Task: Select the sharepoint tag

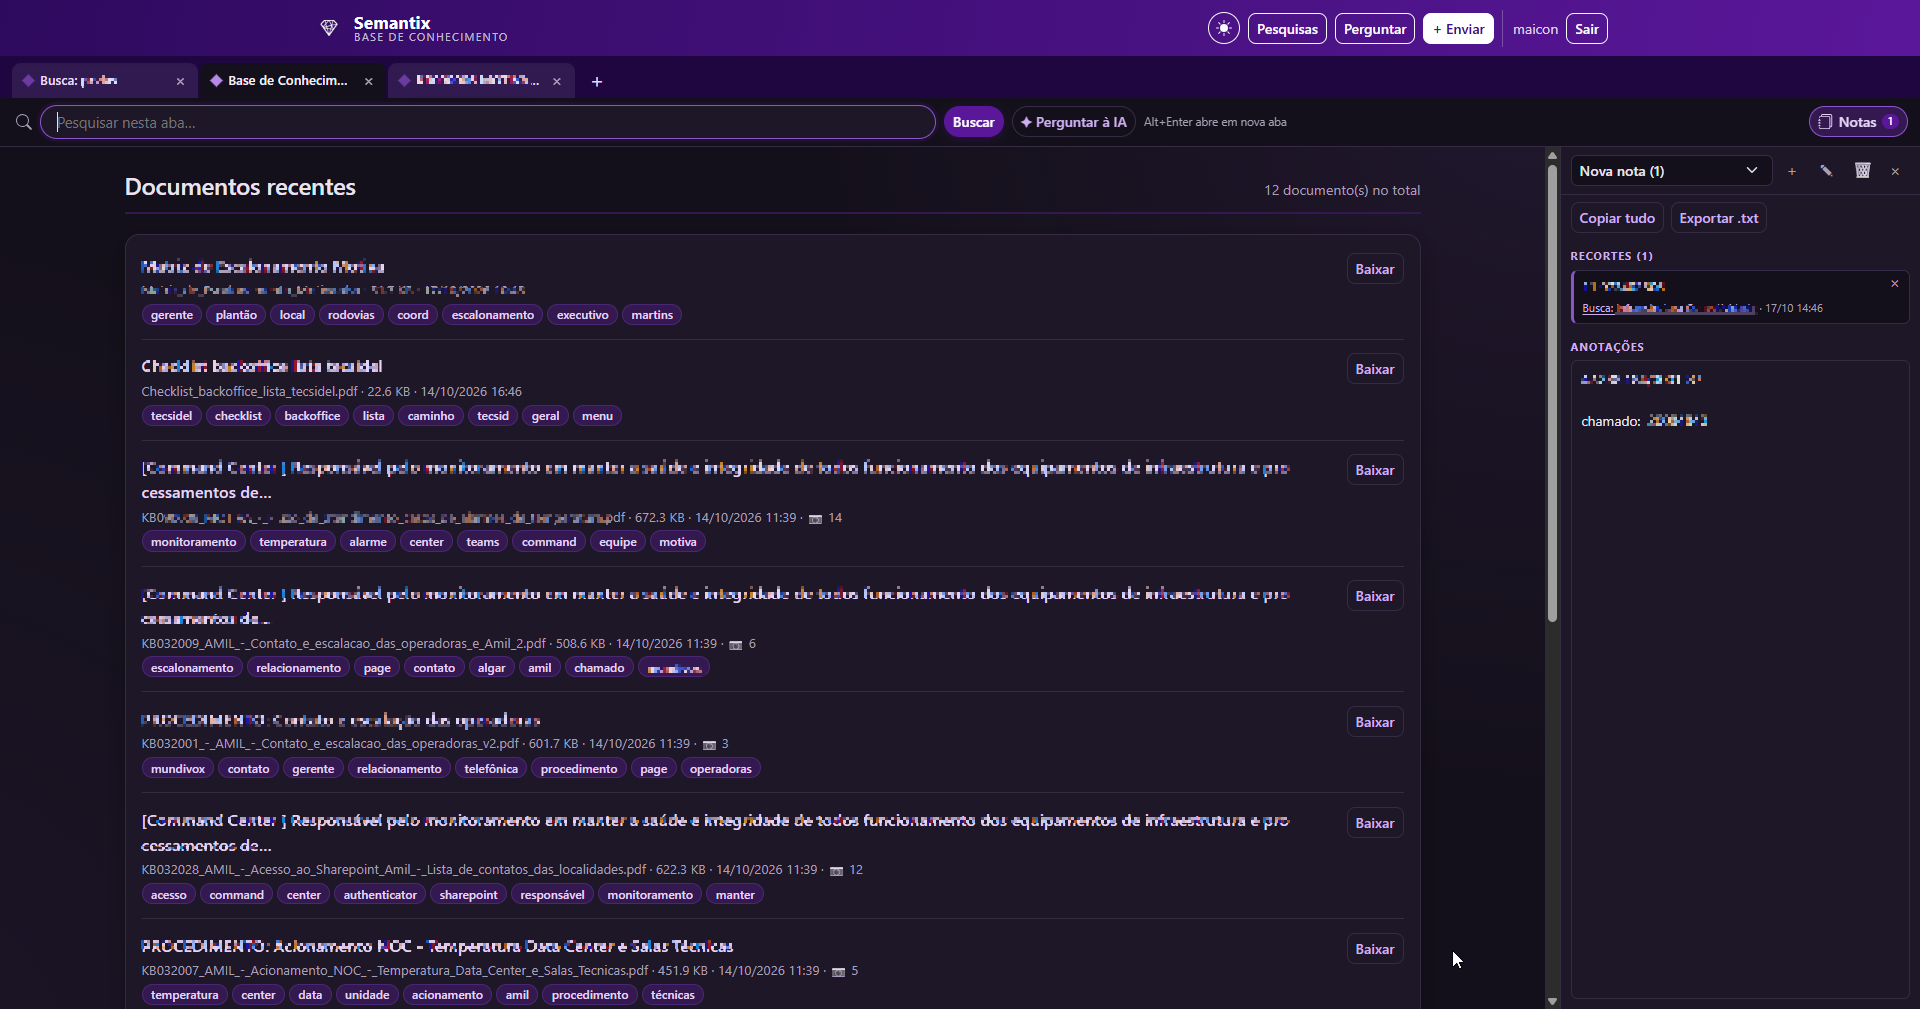Action: 468,895
